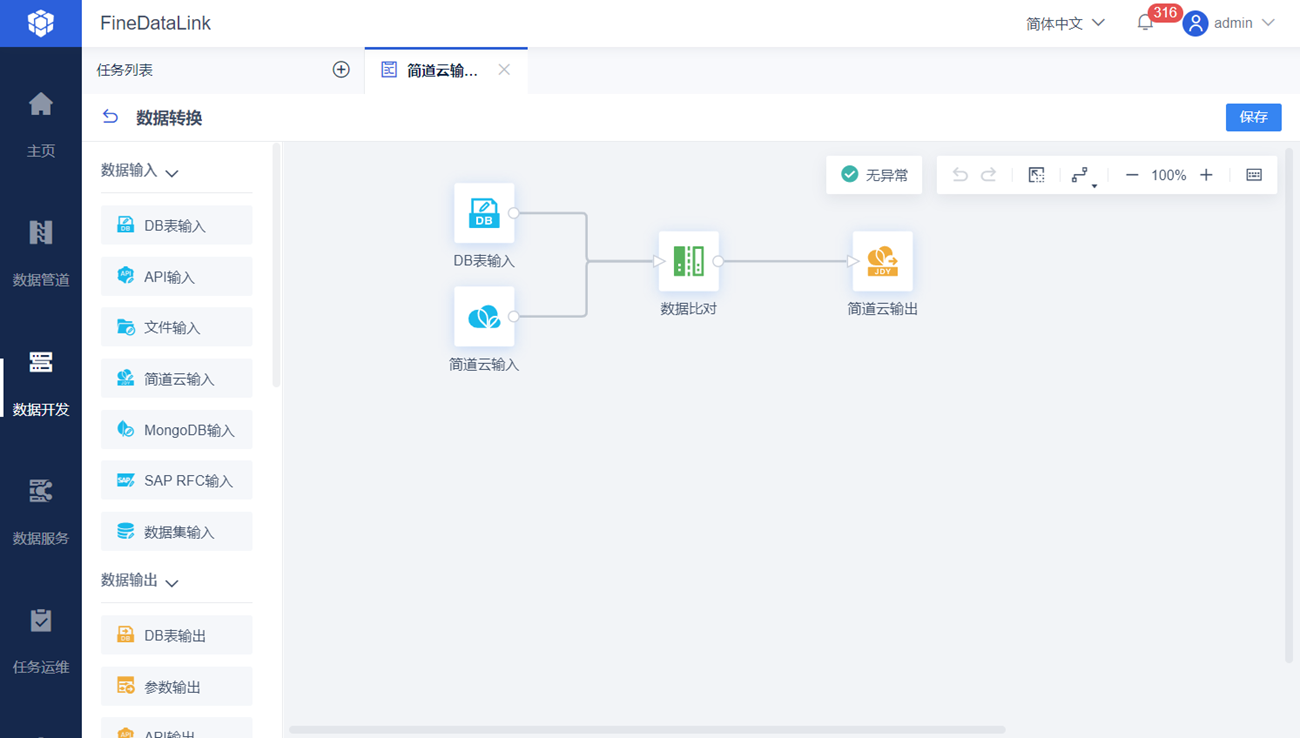The height and width of the screenshot is (738, 1300).
Task: Click the FineDataLink product name
Action: point(155,23)
